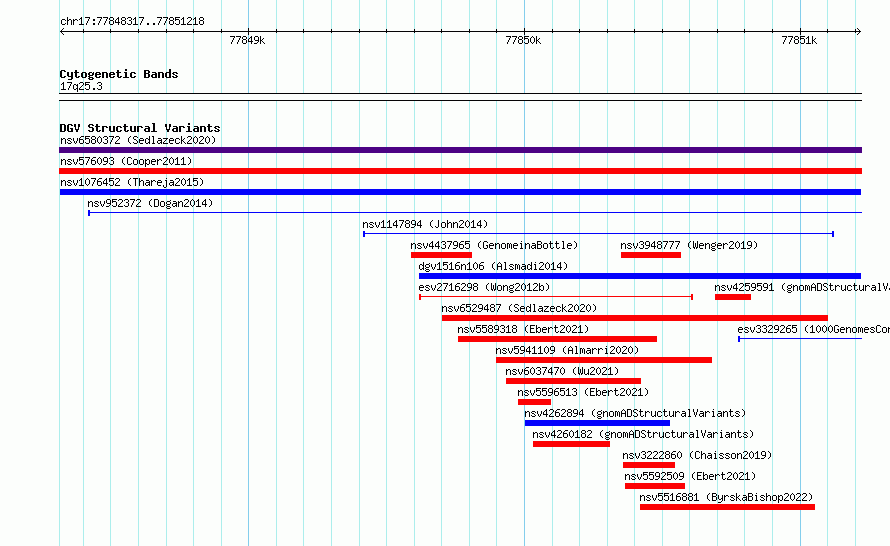Click the esv3329265 1000Genomes label
Image resolution: width=890 pixels, height=546 pixels.
point(813,329)
